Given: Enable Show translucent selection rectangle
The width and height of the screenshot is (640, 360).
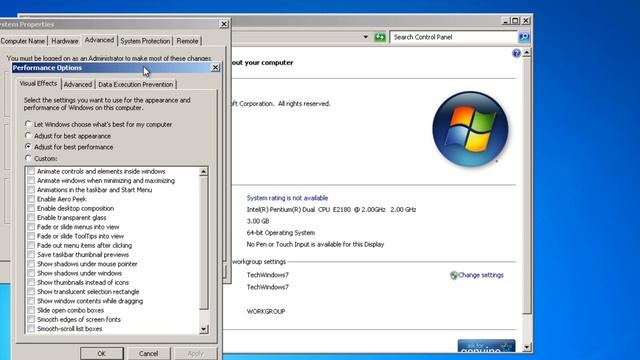Looking at the screenshot, I should coord(31,291).
